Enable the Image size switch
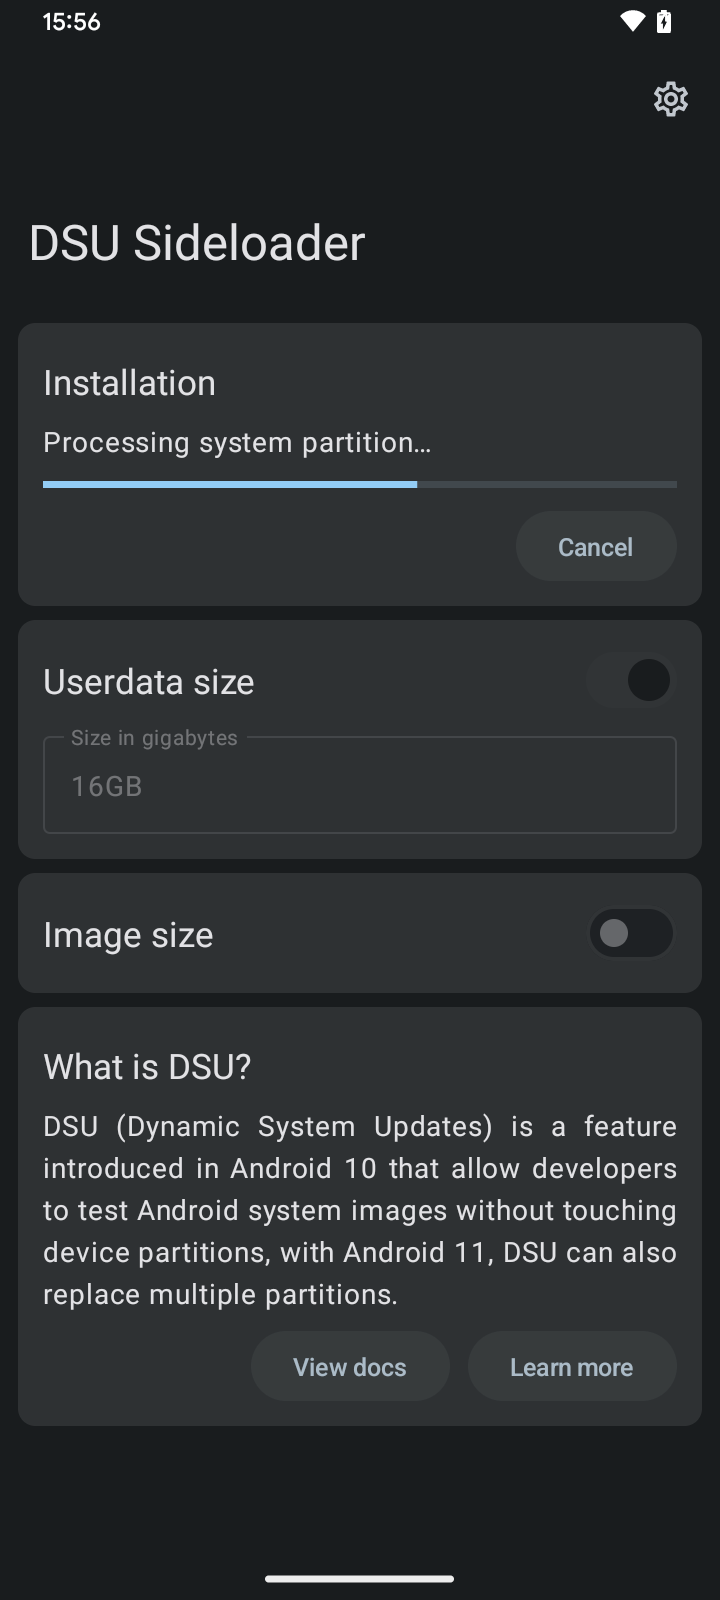720x1600 pixels. [x=631, y=933]
